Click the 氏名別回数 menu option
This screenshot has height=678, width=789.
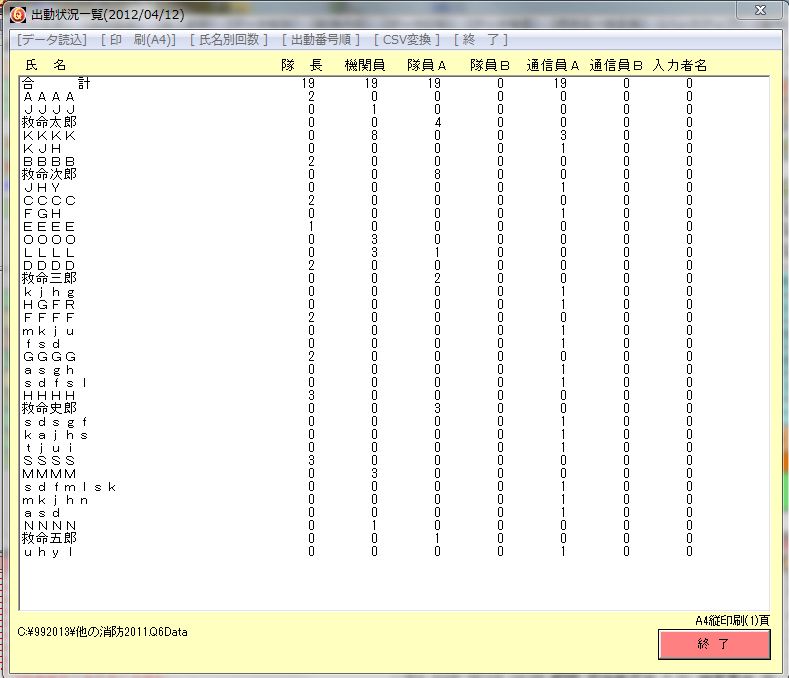229,40
